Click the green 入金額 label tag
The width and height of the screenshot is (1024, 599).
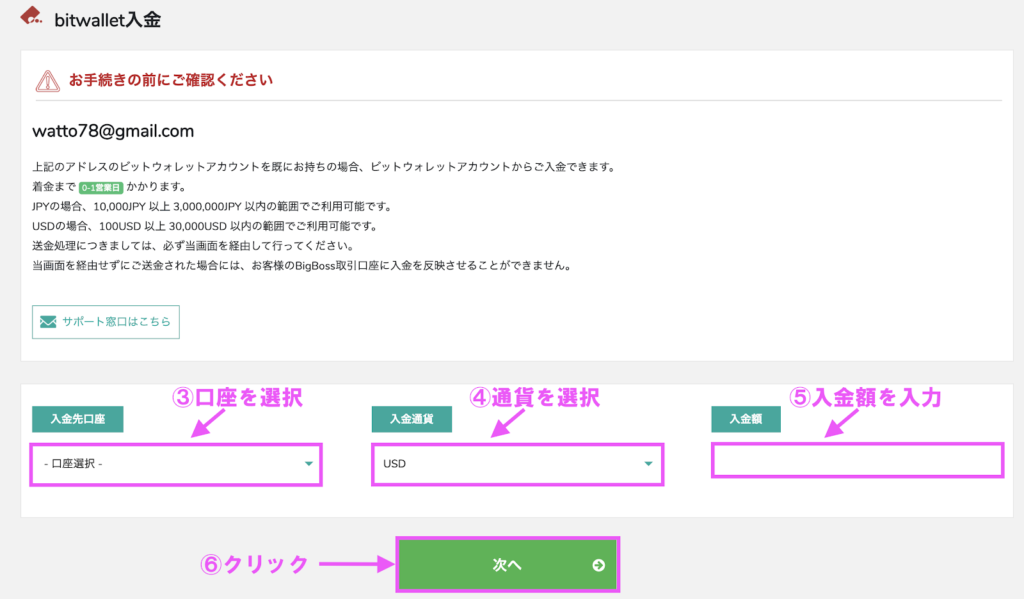(746, 419)
